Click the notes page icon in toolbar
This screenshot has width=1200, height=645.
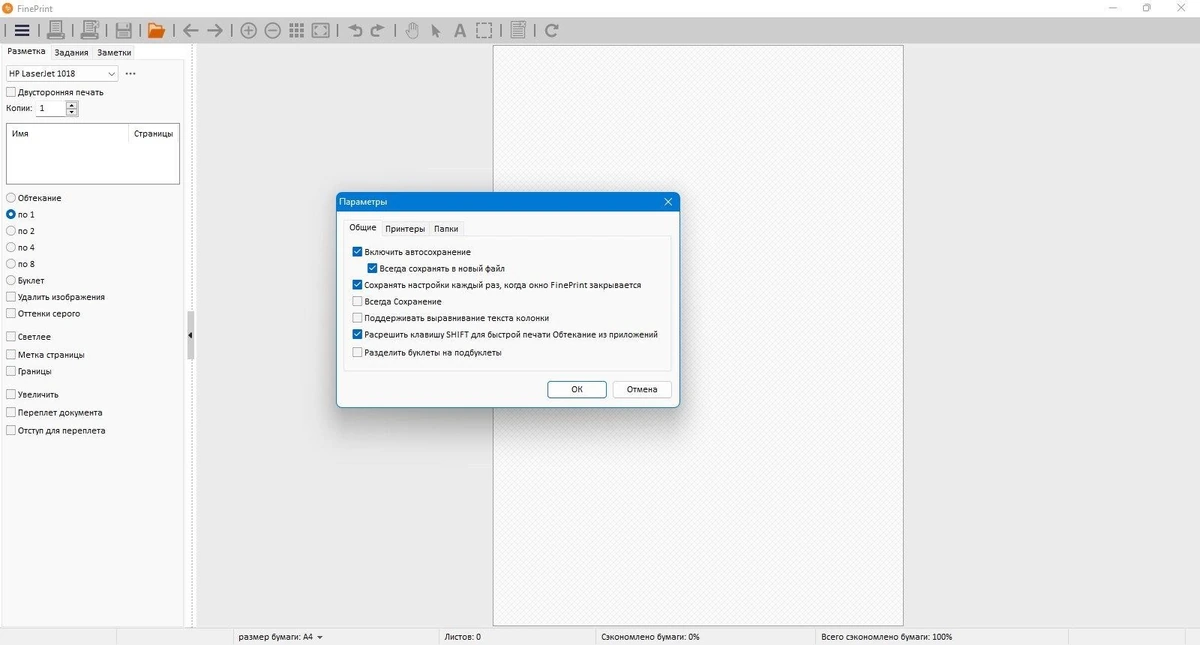(518, 30)
